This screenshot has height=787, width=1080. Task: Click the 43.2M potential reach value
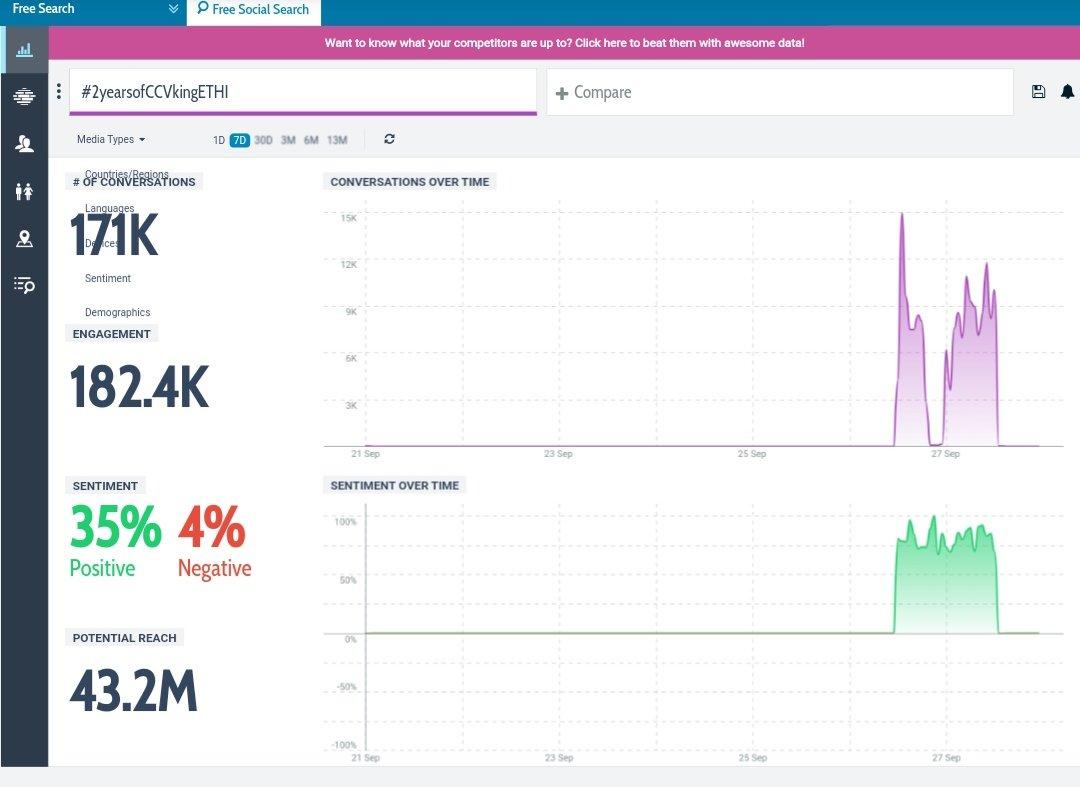click(134, 691)
